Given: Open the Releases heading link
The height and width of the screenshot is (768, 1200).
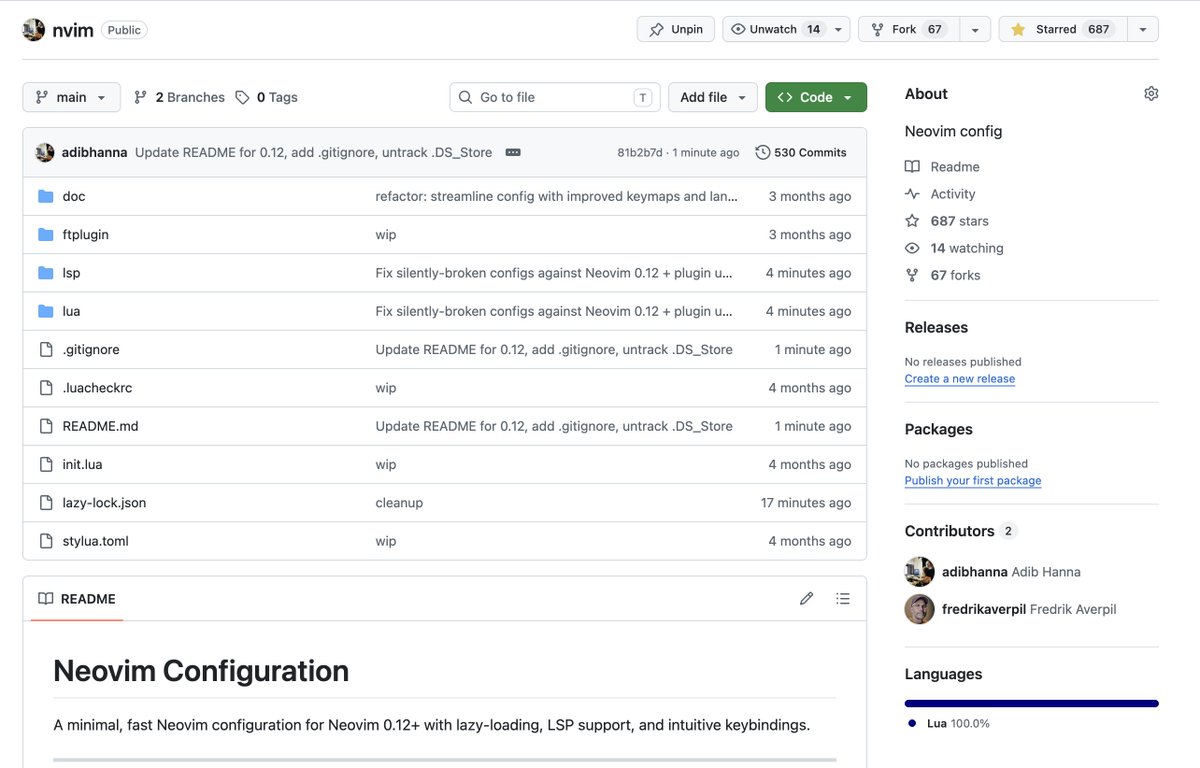Looking at the screenshot, I should 936,327.
